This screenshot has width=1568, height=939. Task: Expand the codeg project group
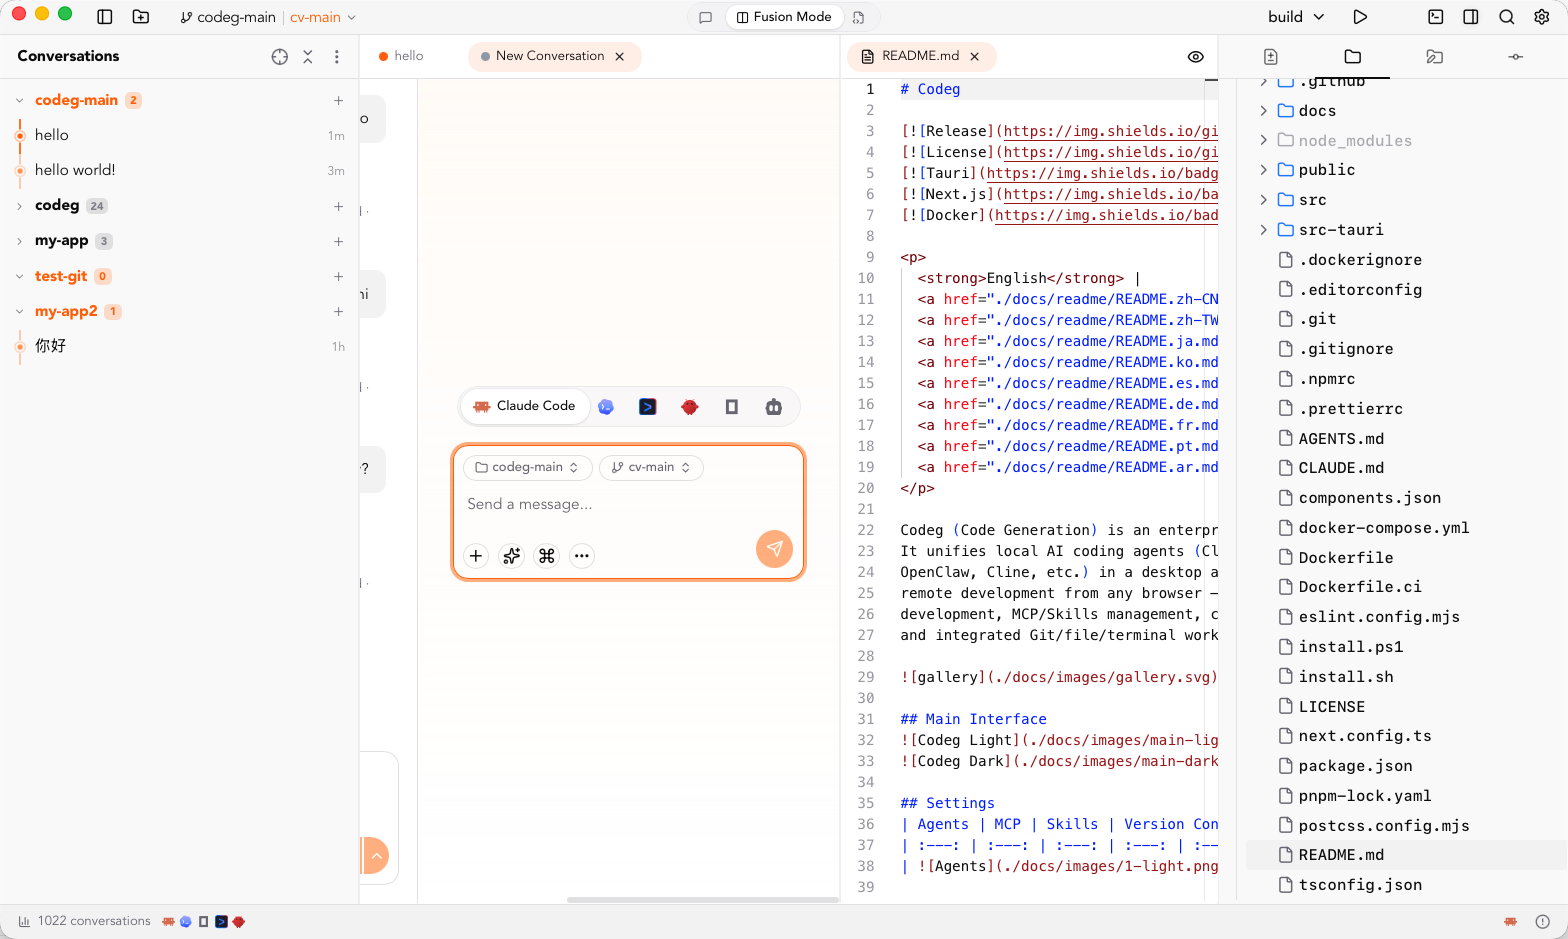point(19,206)
